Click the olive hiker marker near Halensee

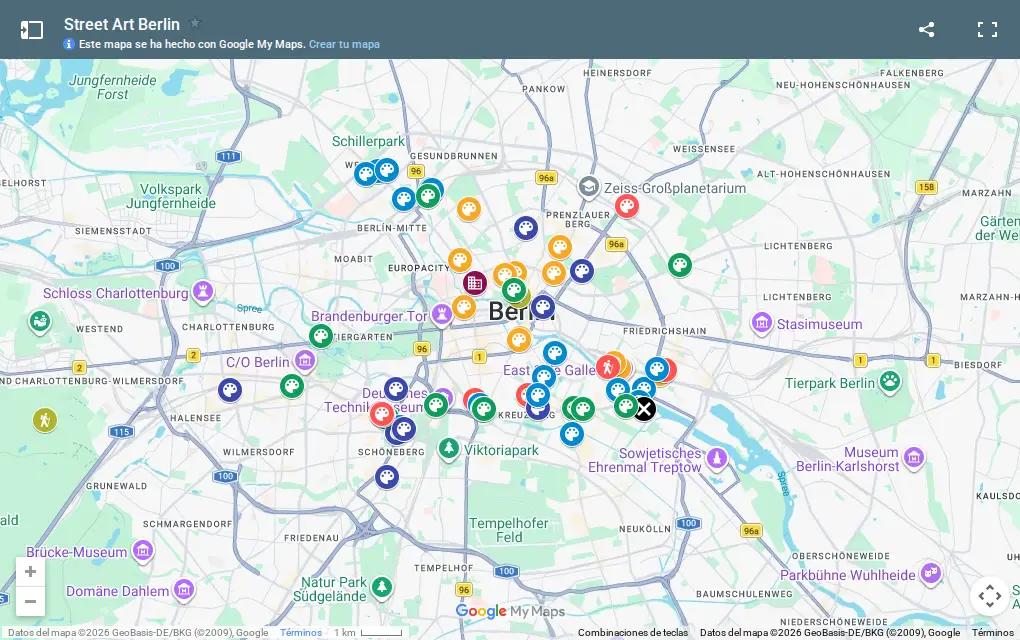pos(45,420)
